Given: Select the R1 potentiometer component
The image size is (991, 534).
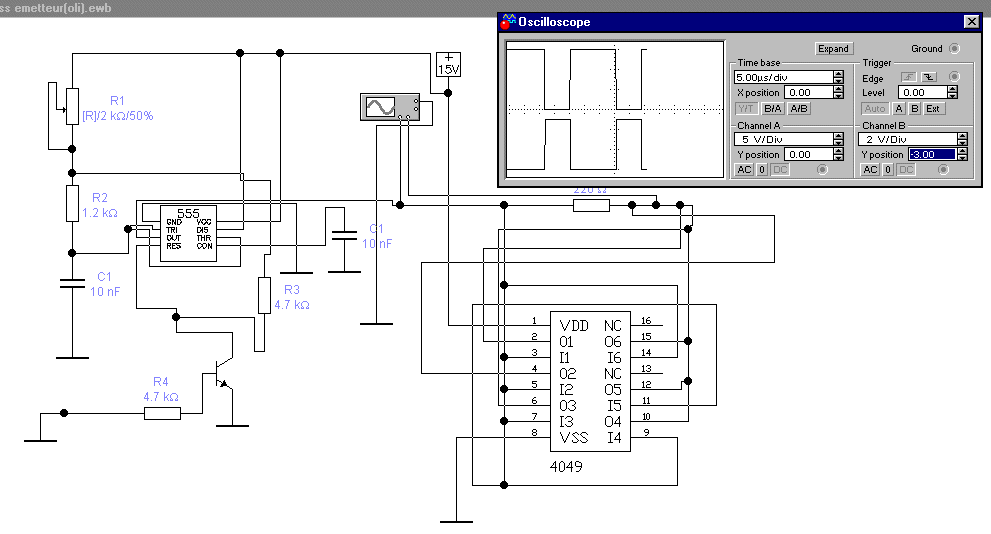Looking at the screenshot, I should point(71,104).
